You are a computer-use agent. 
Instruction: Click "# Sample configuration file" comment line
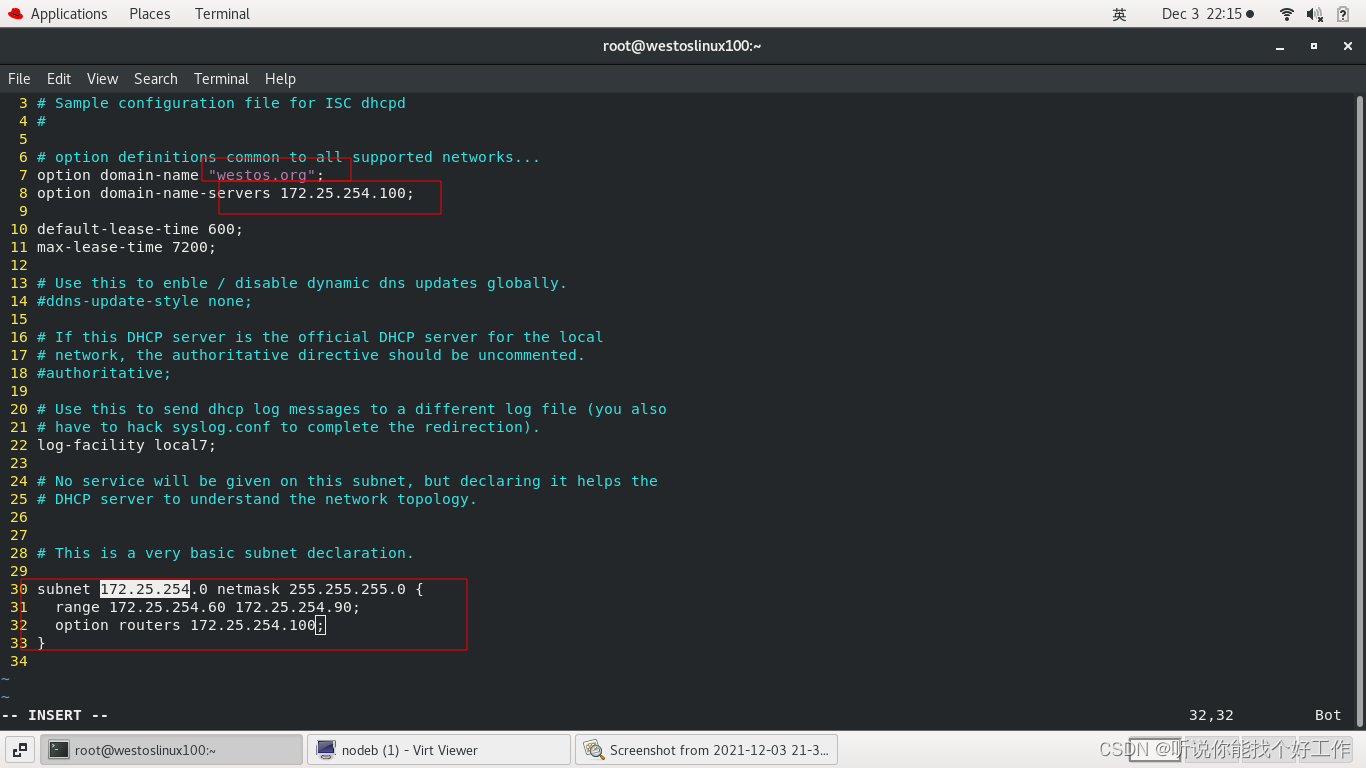point(221,103)
